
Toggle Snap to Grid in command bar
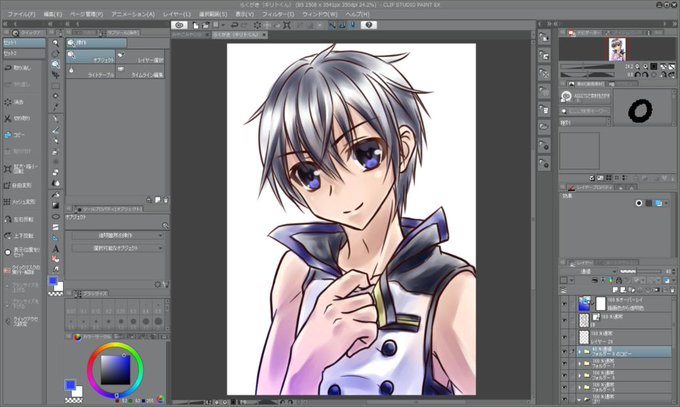(x=352, y=25)
